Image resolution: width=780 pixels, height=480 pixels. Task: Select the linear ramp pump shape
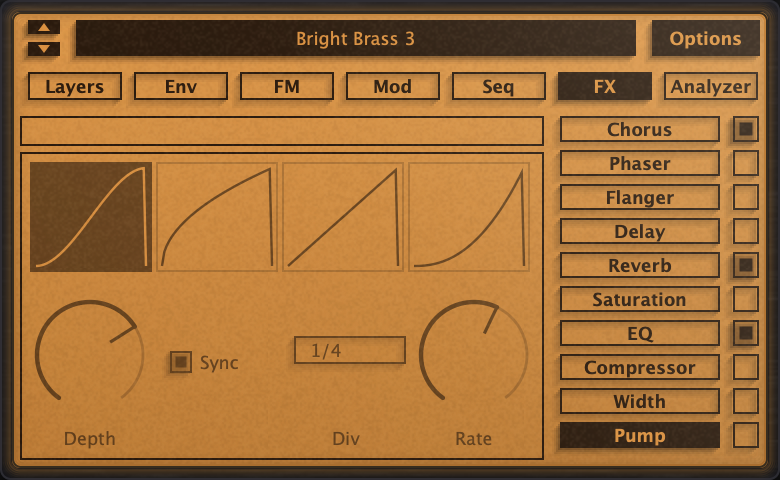(x=343, y=216)
